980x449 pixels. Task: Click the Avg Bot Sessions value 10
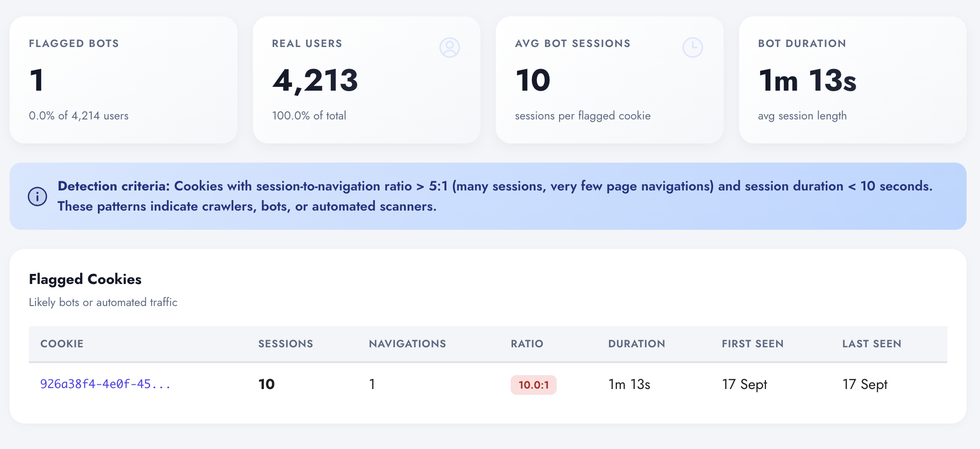[533, 81]
